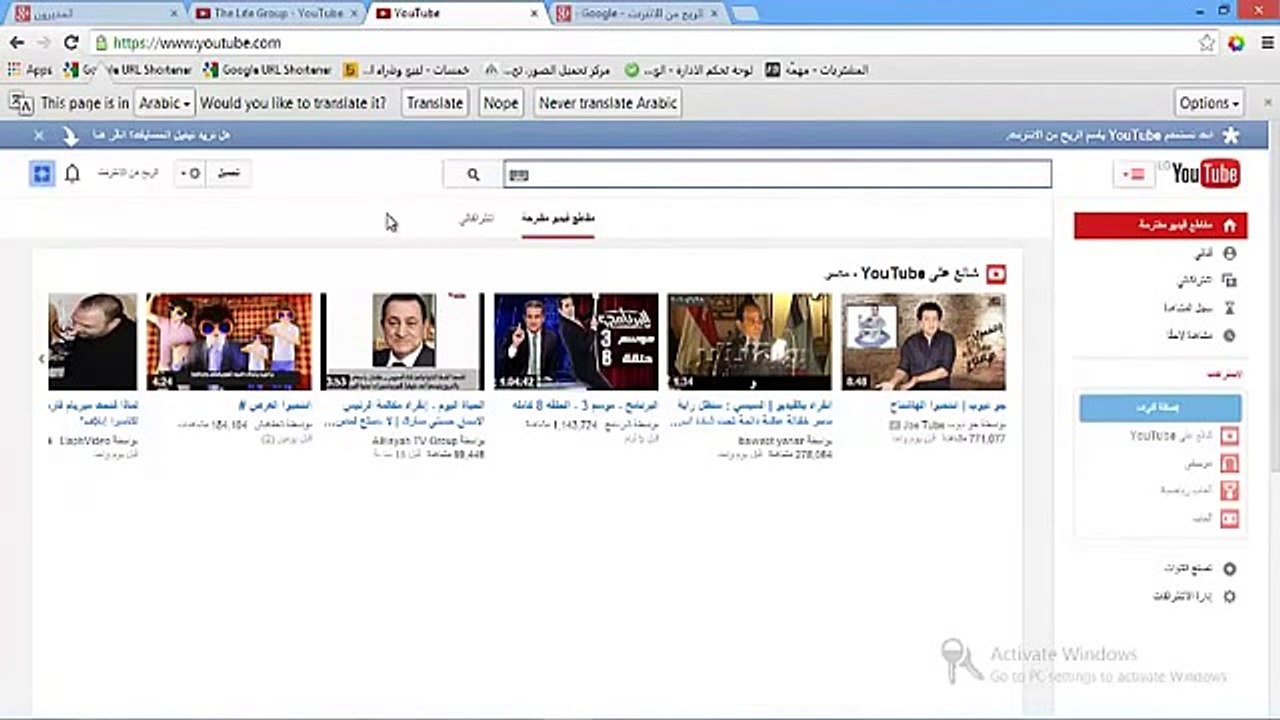This screenshot has height=720, width=1280.
Task: Open the notifications bell
Action: pyautogui.click(x=72, y=174)
